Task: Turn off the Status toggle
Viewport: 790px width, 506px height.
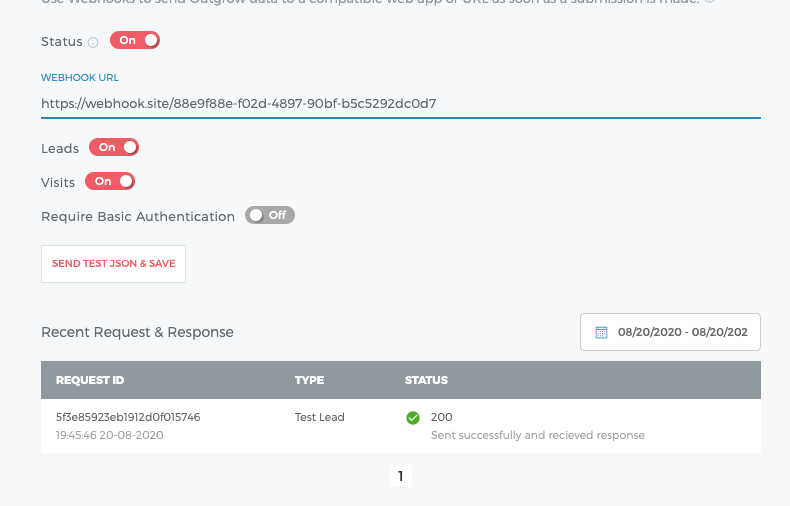Action: 135,40
